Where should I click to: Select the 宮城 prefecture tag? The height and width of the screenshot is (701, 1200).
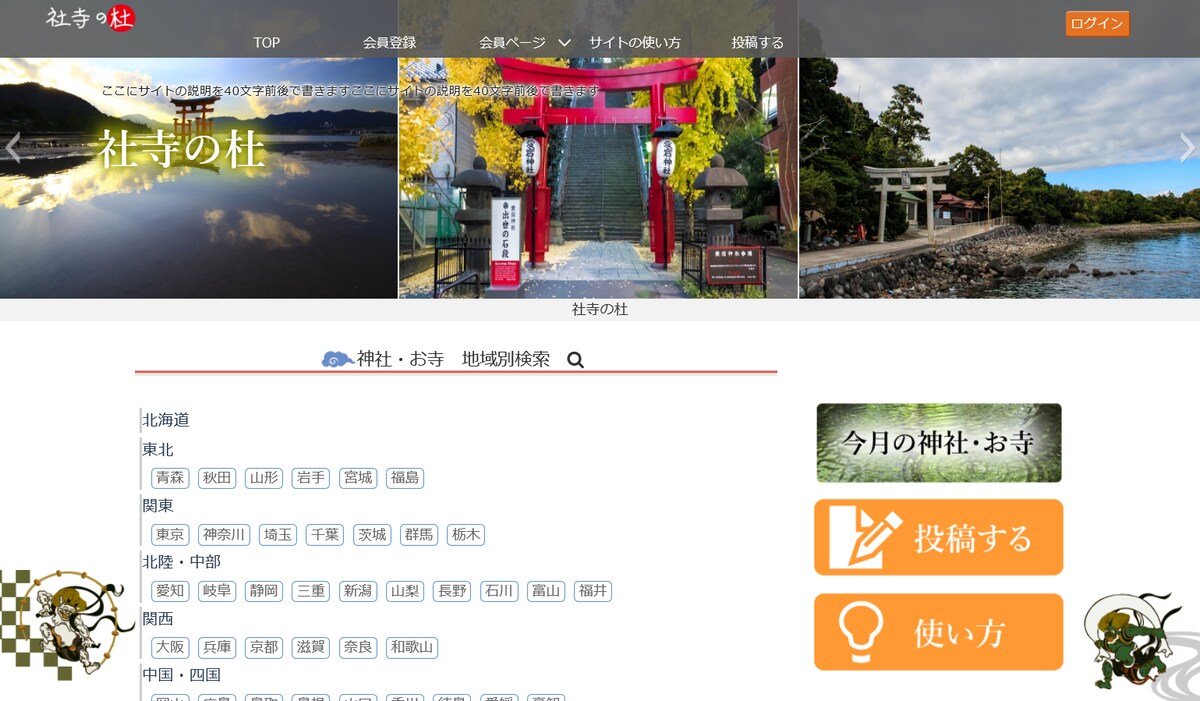tap(358, 478)
